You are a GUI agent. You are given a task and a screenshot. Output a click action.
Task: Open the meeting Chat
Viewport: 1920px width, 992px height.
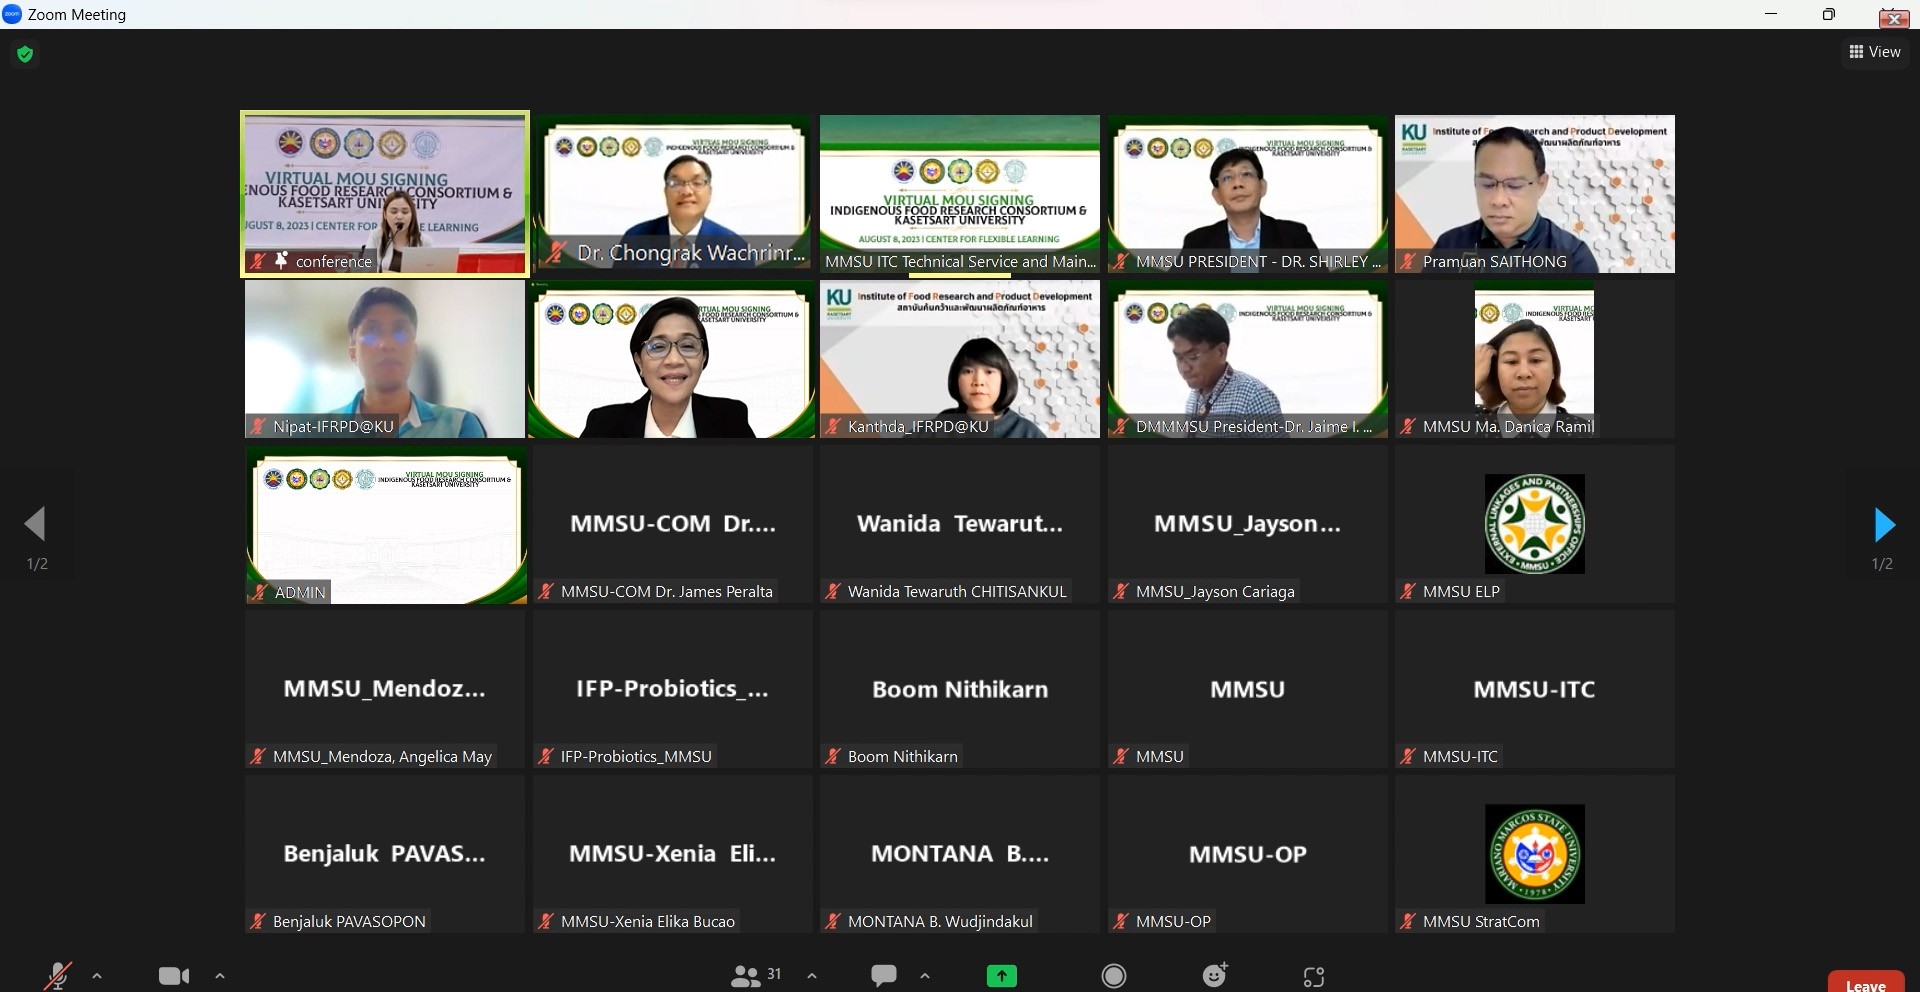click(884, 976)
